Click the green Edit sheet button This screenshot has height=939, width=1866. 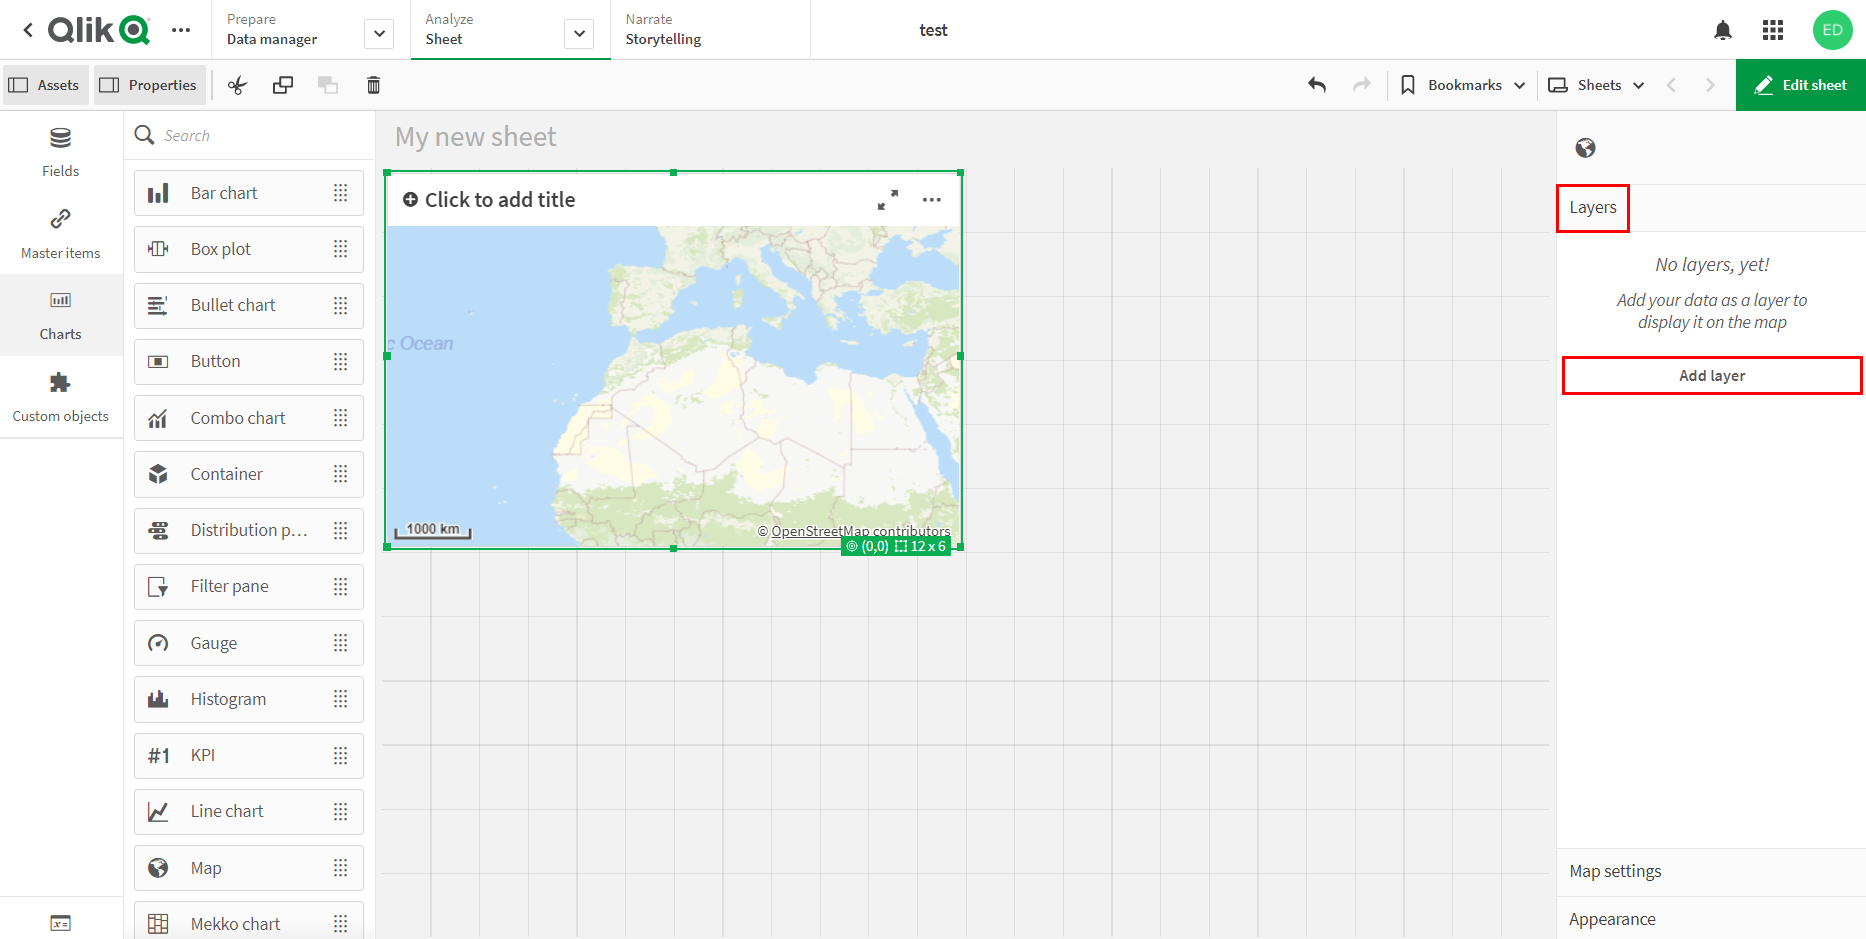1800,85
